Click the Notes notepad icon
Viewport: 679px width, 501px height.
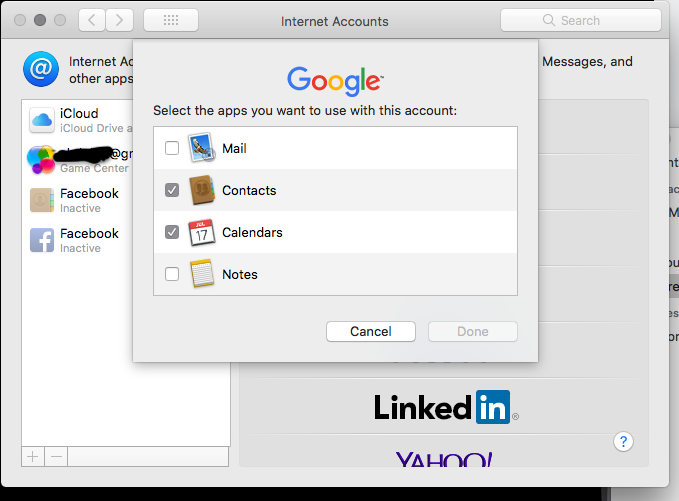click(x=202, y=274)
